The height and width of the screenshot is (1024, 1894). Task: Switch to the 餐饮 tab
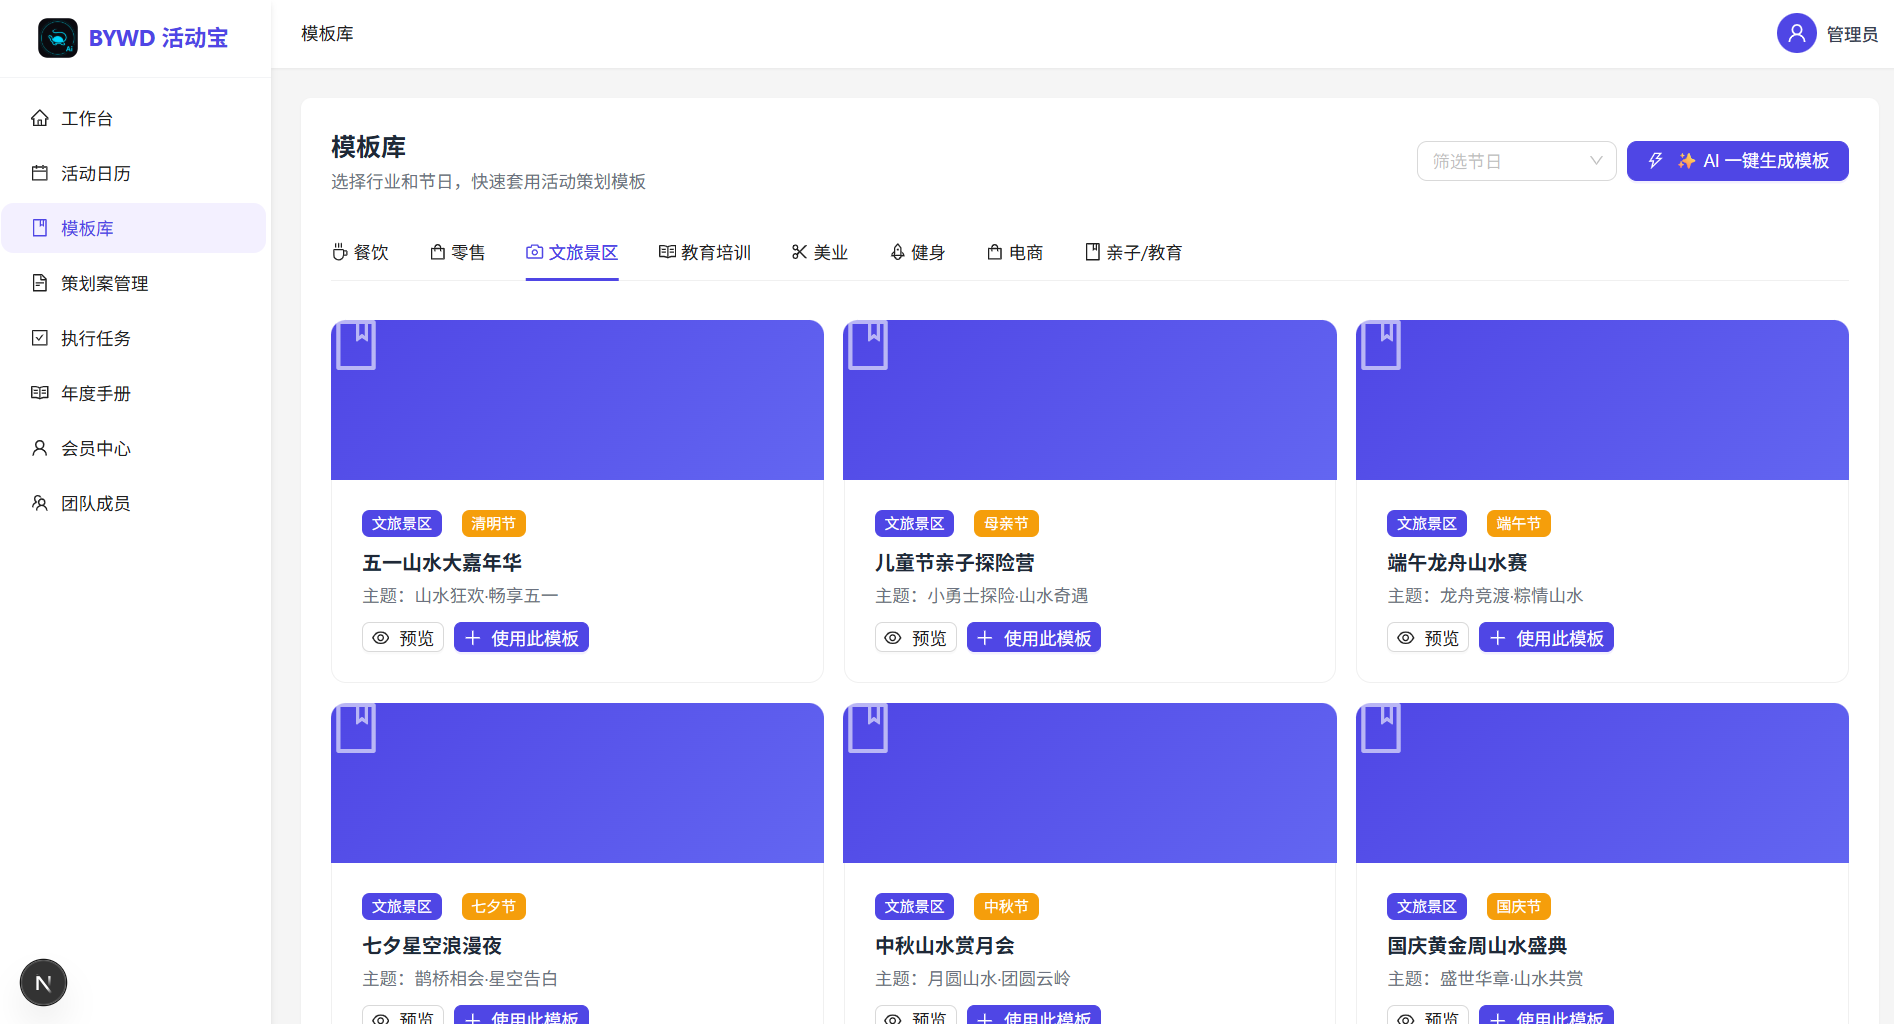click(360, 252)
